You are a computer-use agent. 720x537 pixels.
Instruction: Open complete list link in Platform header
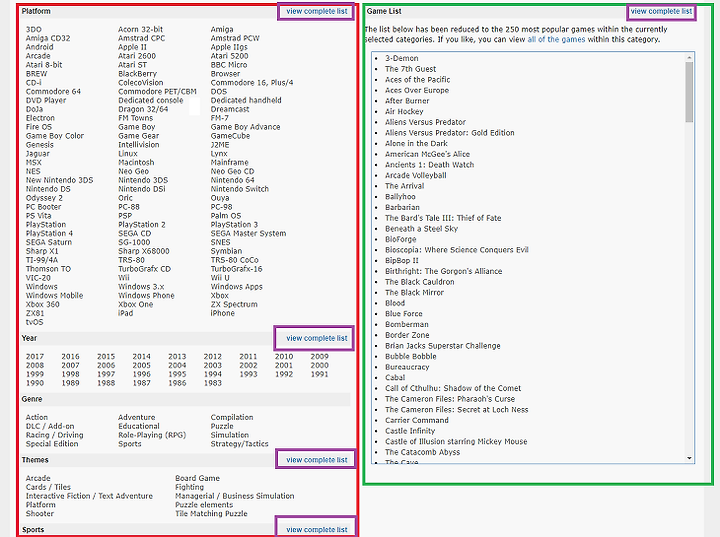coord(317,11)
